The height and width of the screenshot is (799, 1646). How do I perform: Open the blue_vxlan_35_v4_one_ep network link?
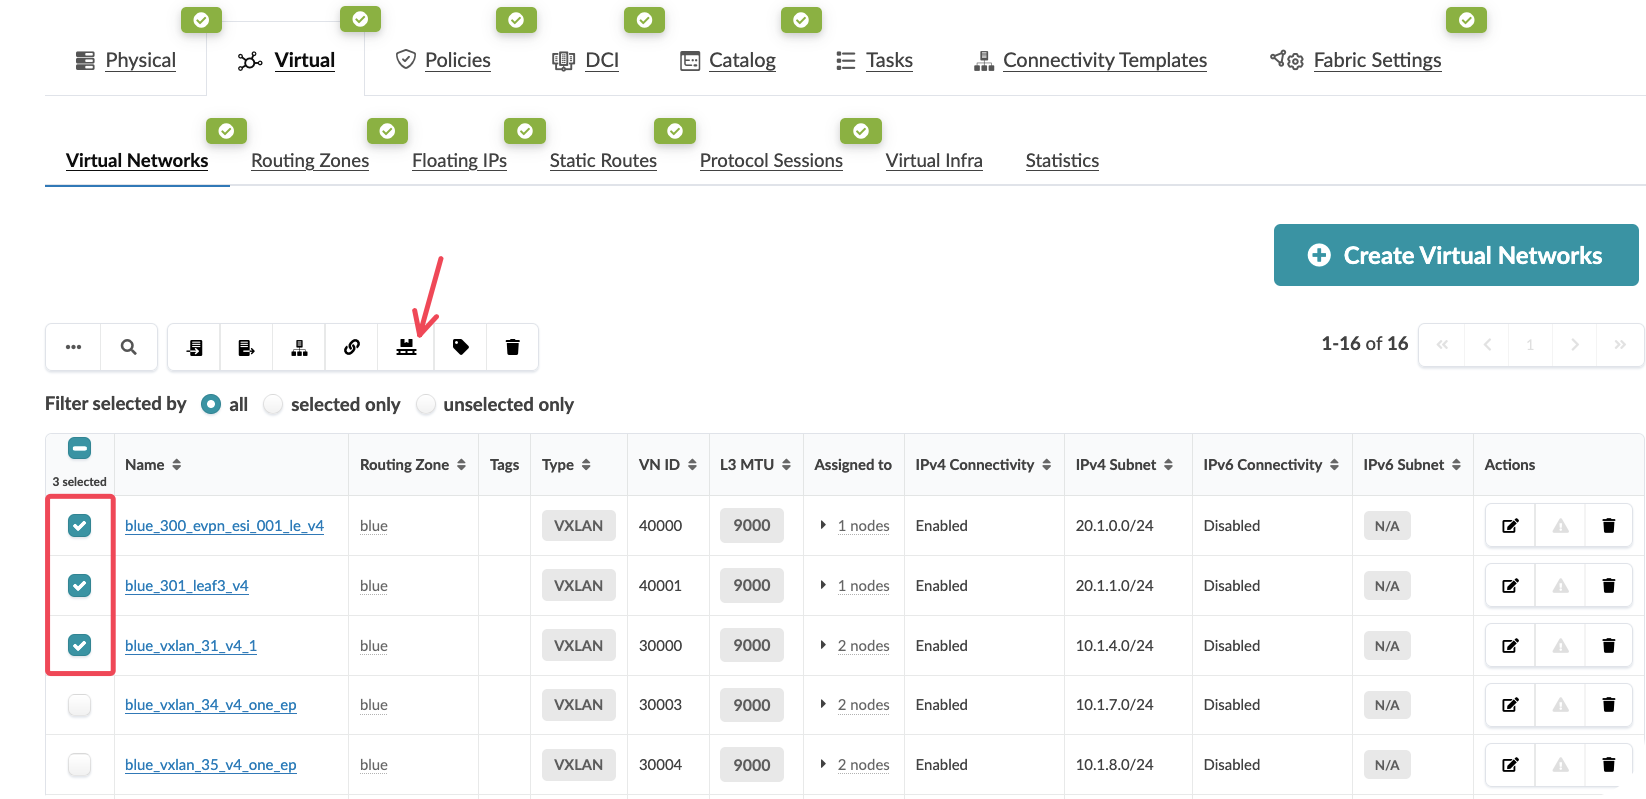(210, 765)
